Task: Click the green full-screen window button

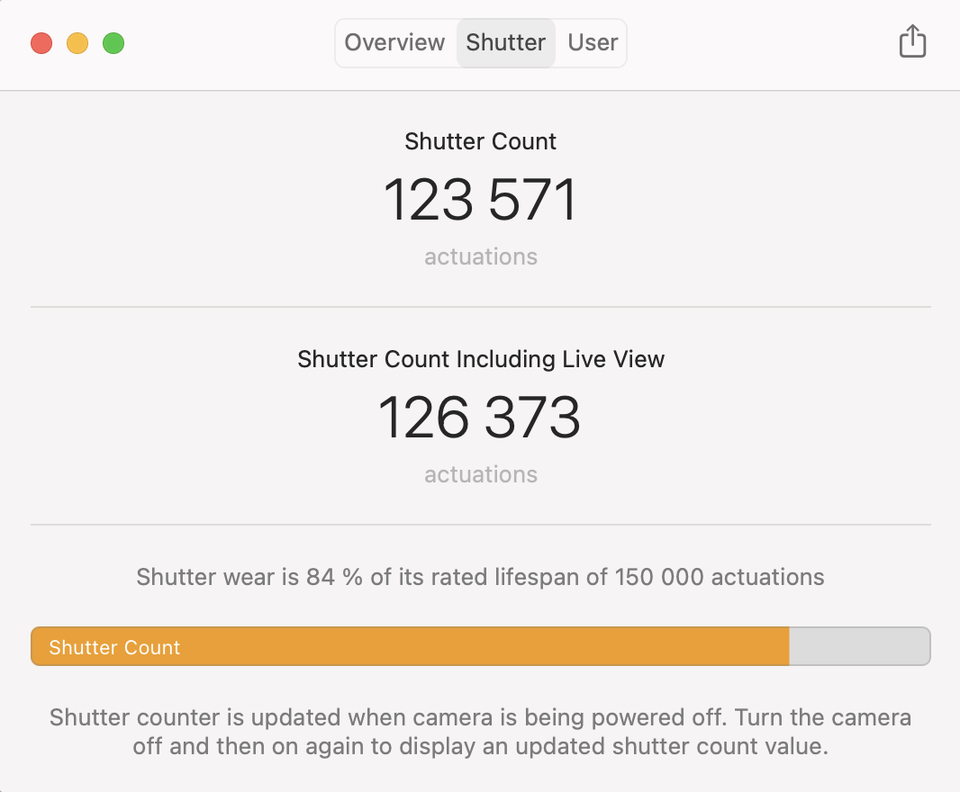Action: (x=114, y=43)
